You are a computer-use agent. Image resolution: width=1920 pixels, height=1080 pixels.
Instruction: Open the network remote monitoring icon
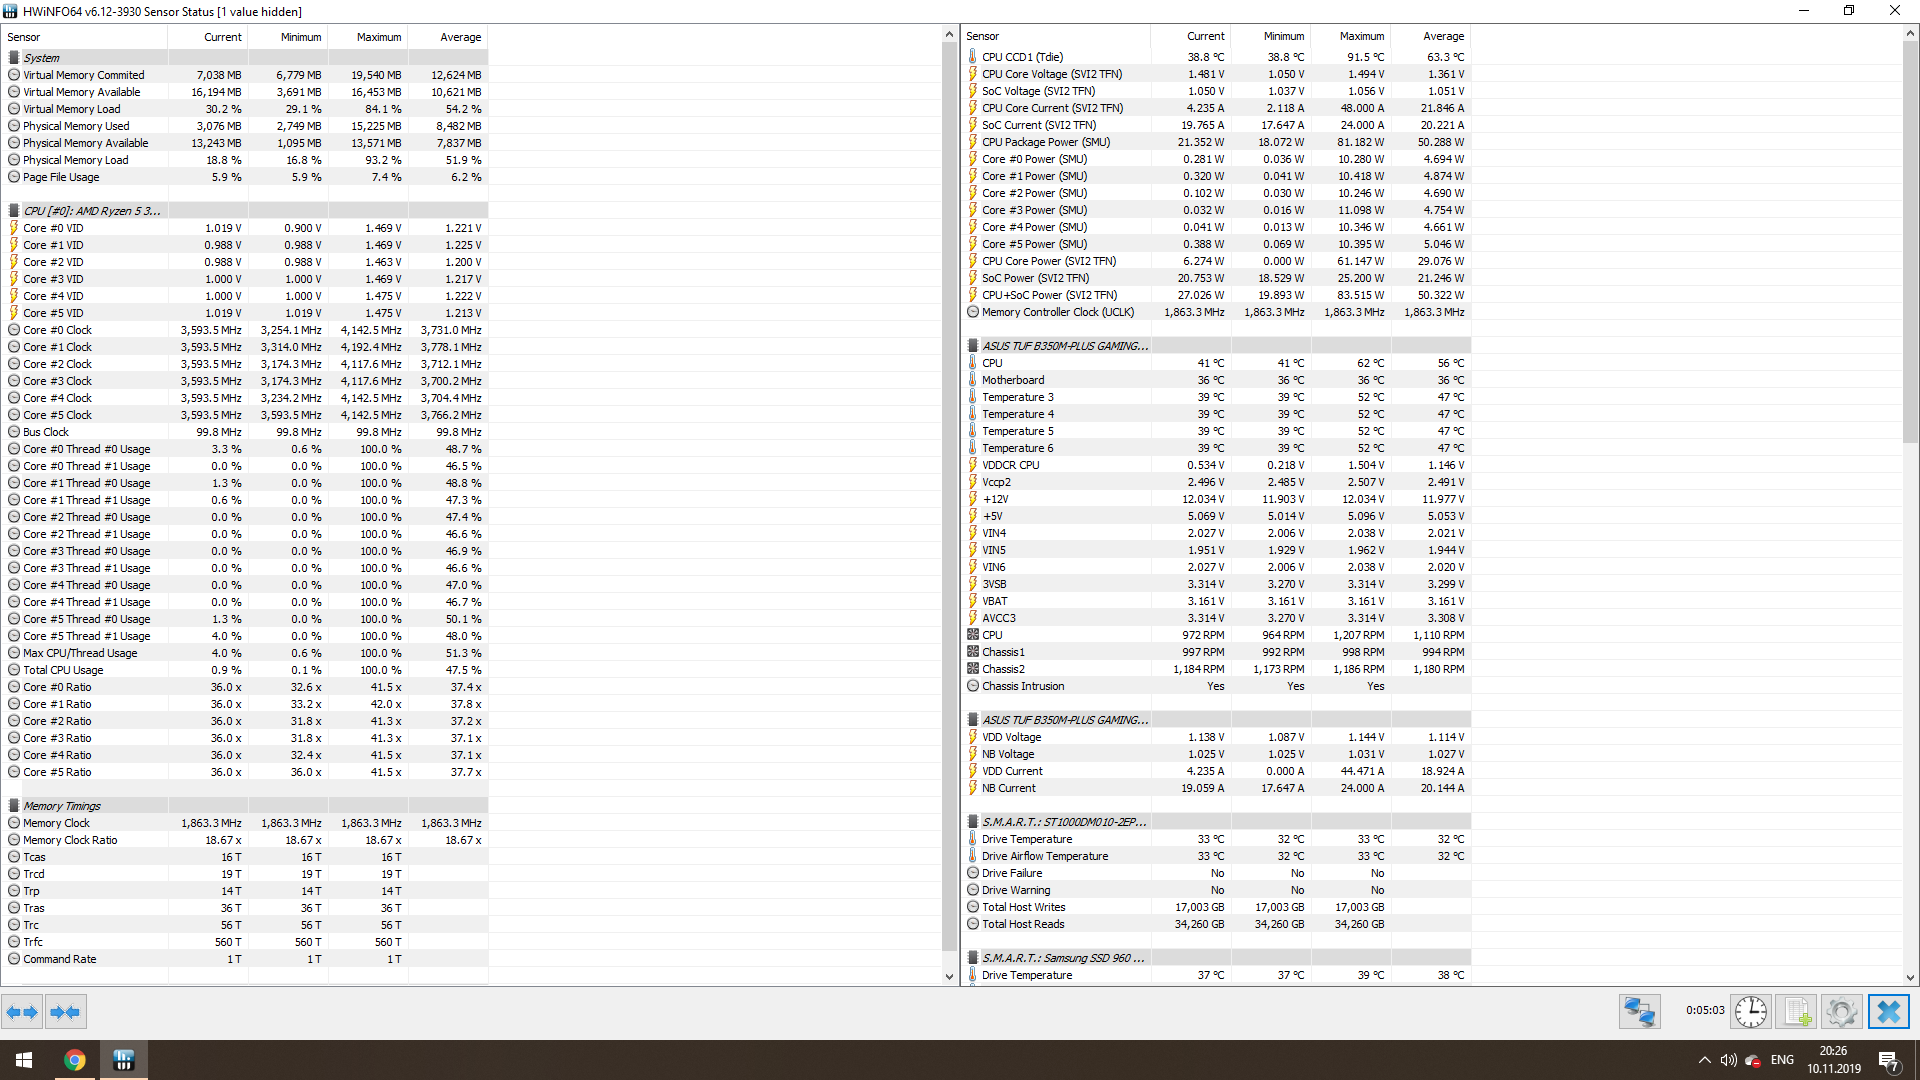[1639, 1012]
